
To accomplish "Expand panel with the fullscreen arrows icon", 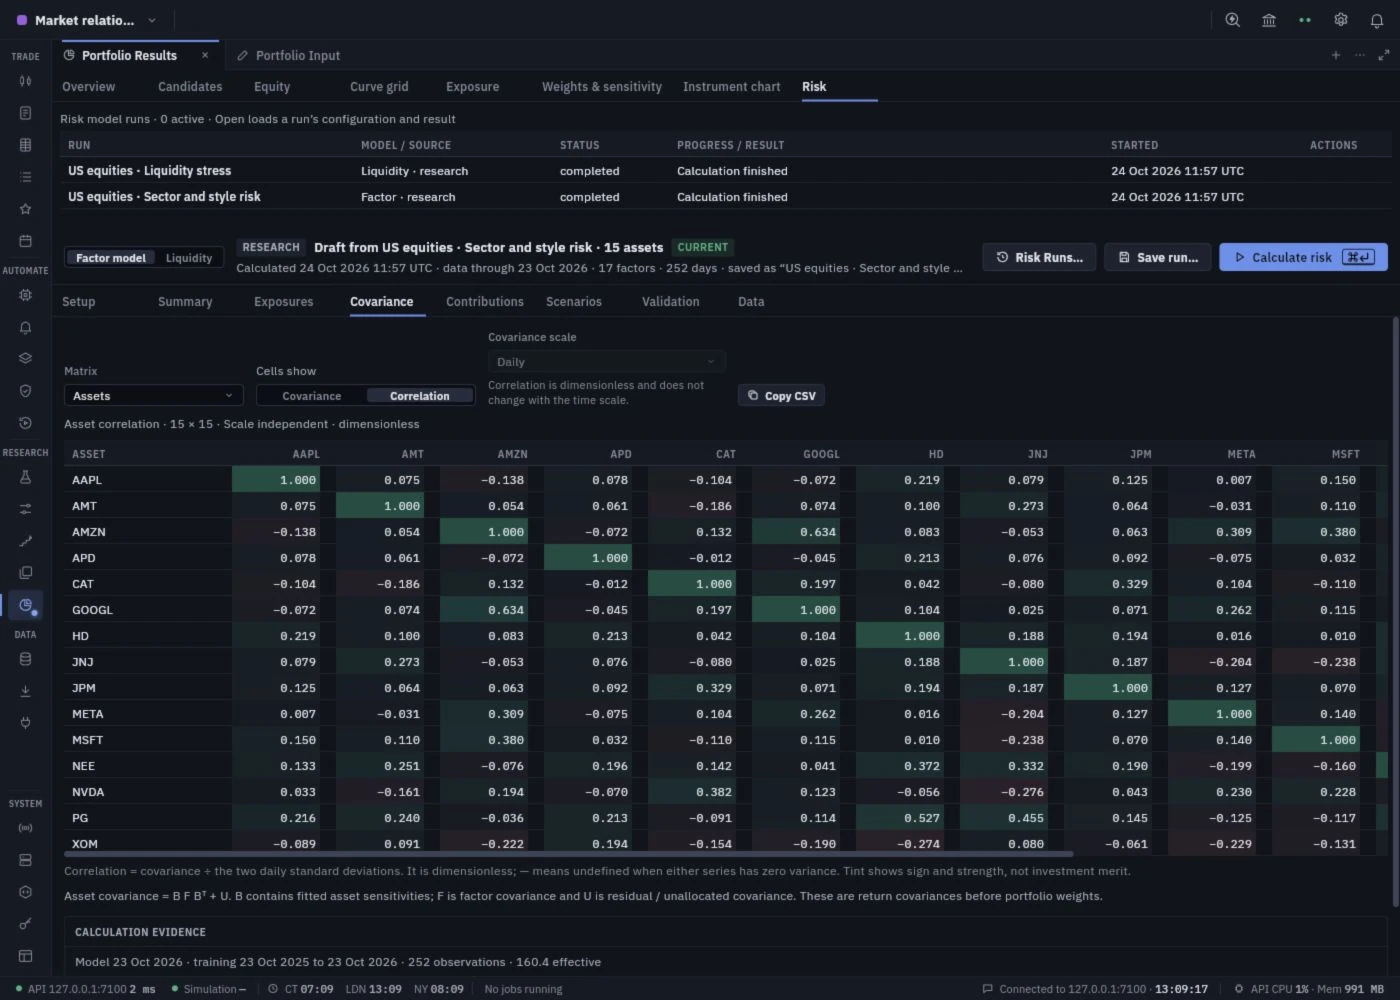I will click(1383, 55).
